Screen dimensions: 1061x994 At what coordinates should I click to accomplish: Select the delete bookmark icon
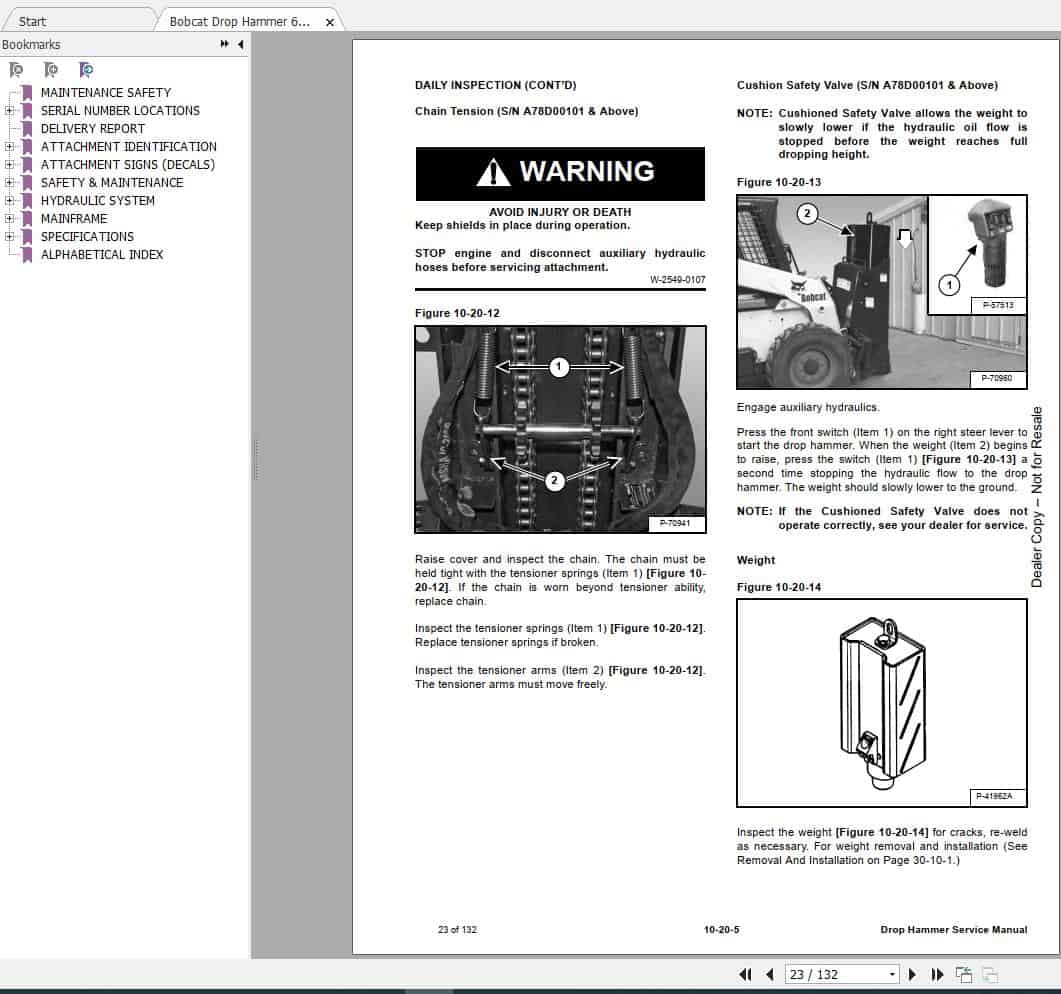[x=15, y=69]
